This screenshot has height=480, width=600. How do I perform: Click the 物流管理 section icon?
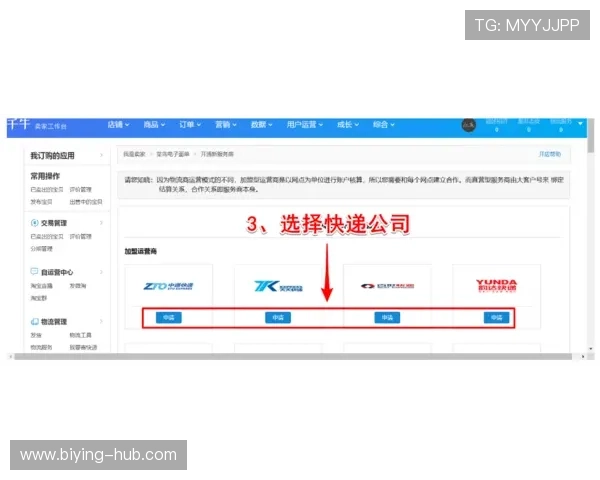(x=34, y=322)
